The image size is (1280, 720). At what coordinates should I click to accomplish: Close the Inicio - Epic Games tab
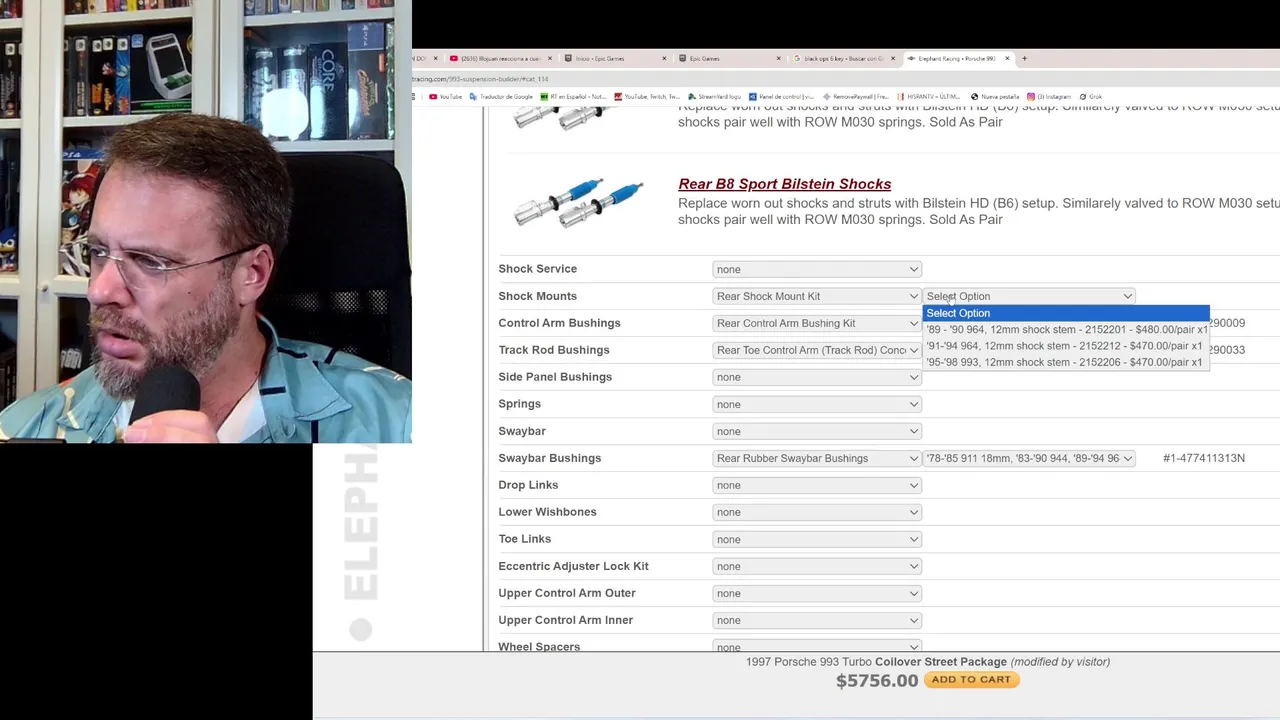pyautogui.click(x=664, y=58)
